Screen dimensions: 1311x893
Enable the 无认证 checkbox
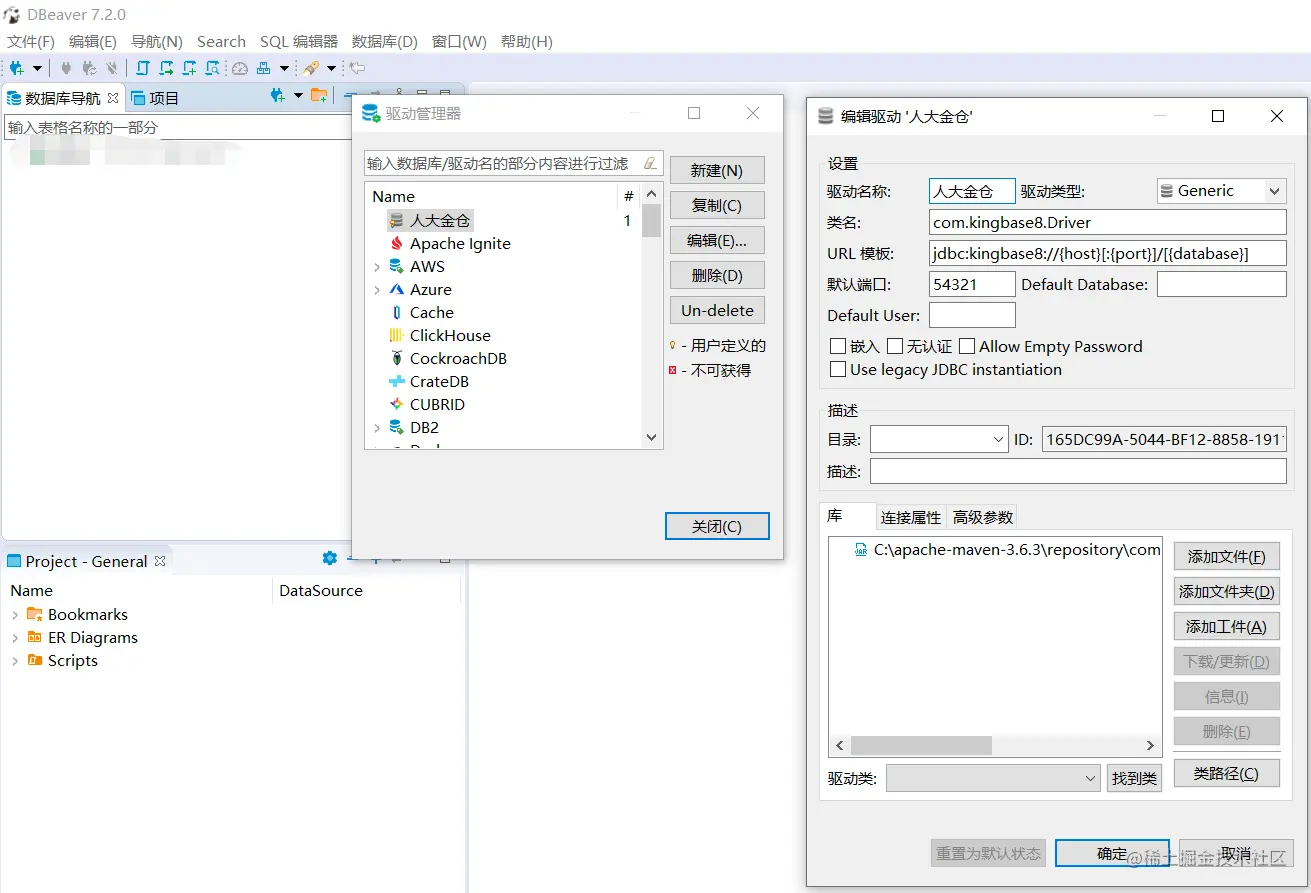(x=894, y=346)
